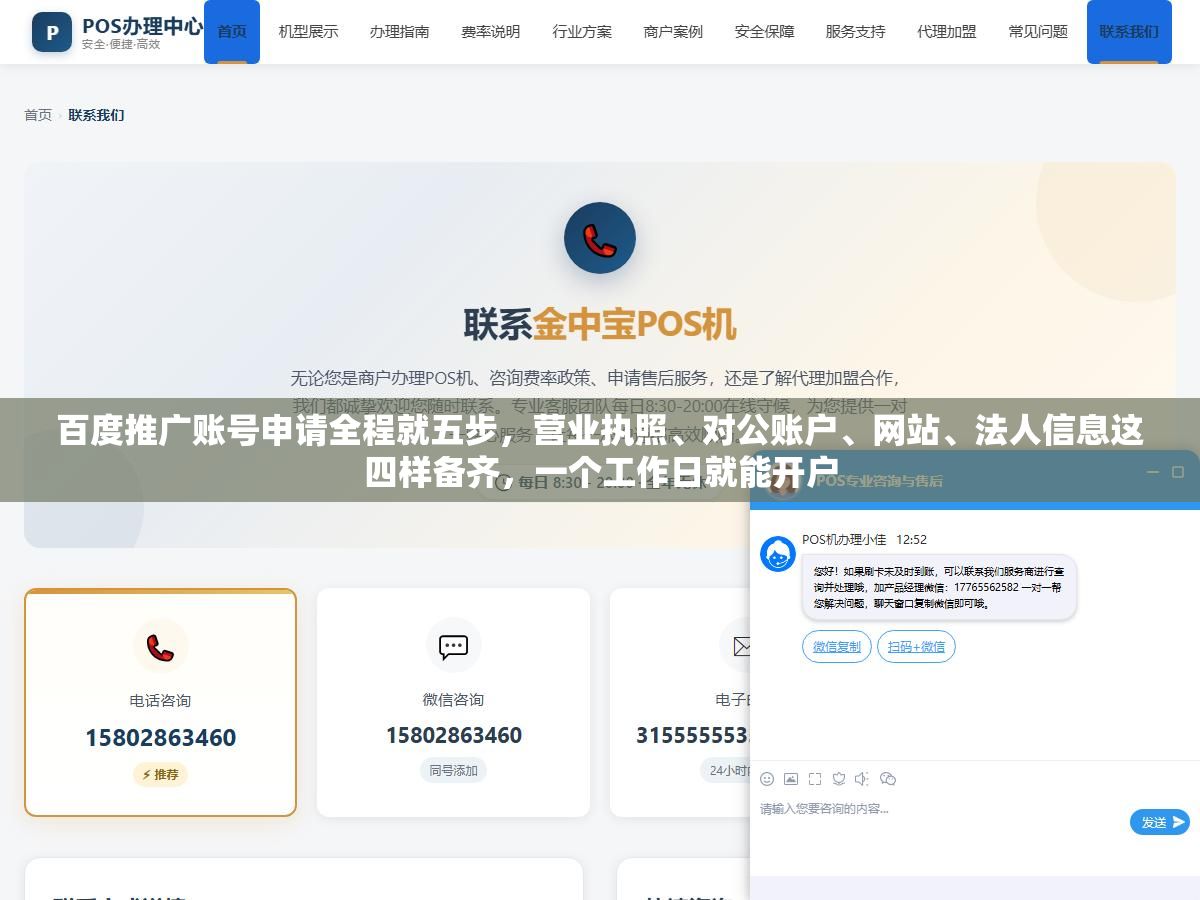The image size is (1200, 900).
Task: Open the emoji picker in chat window
Action: point(767,779)
